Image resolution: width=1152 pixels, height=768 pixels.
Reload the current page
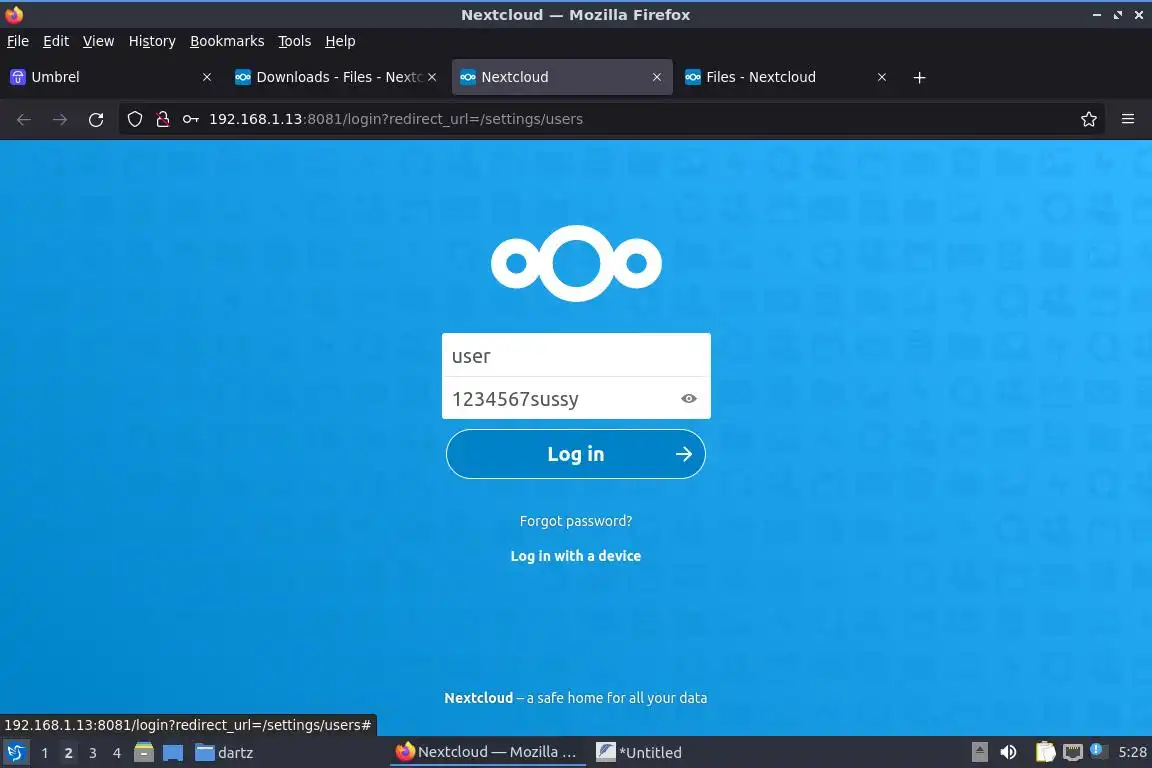coord(96,119)
